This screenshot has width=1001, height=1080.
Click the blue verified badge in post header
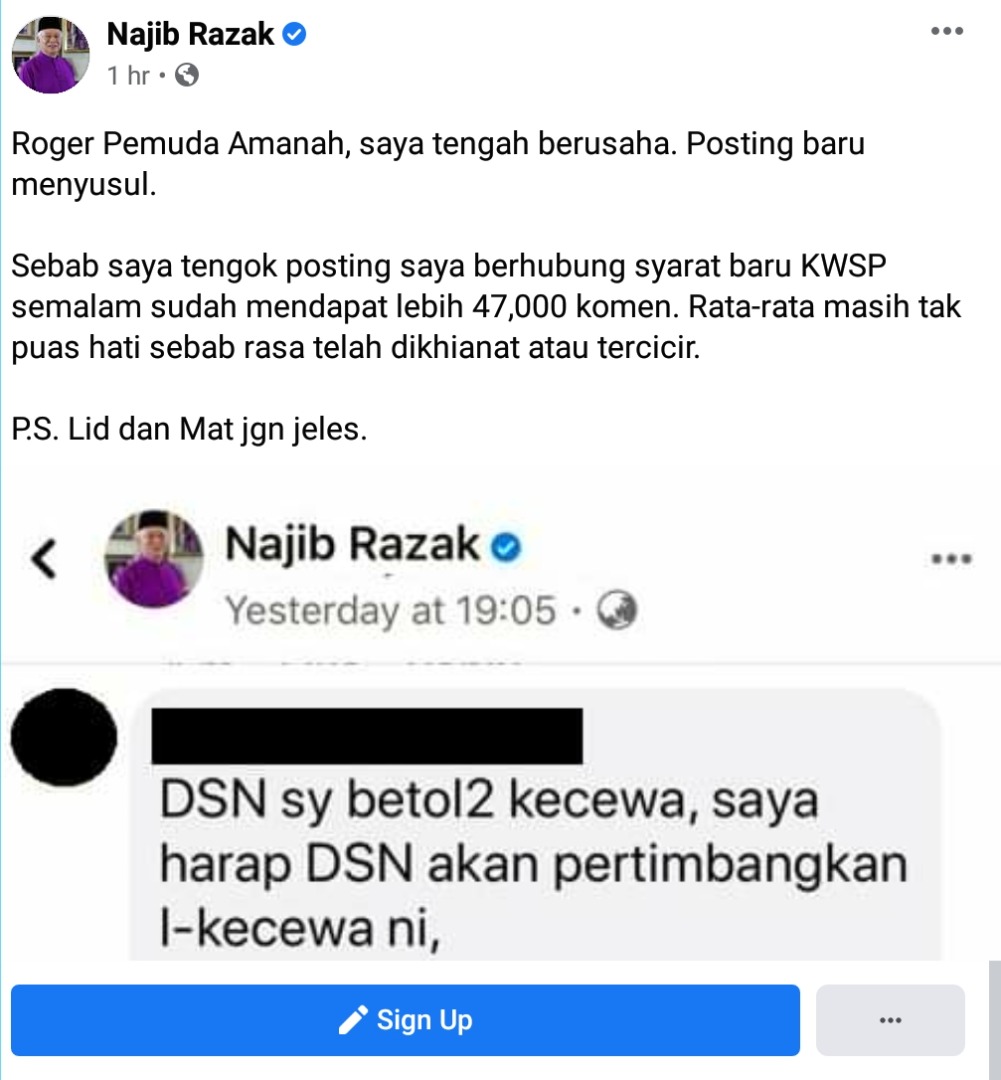pos(294,34)
